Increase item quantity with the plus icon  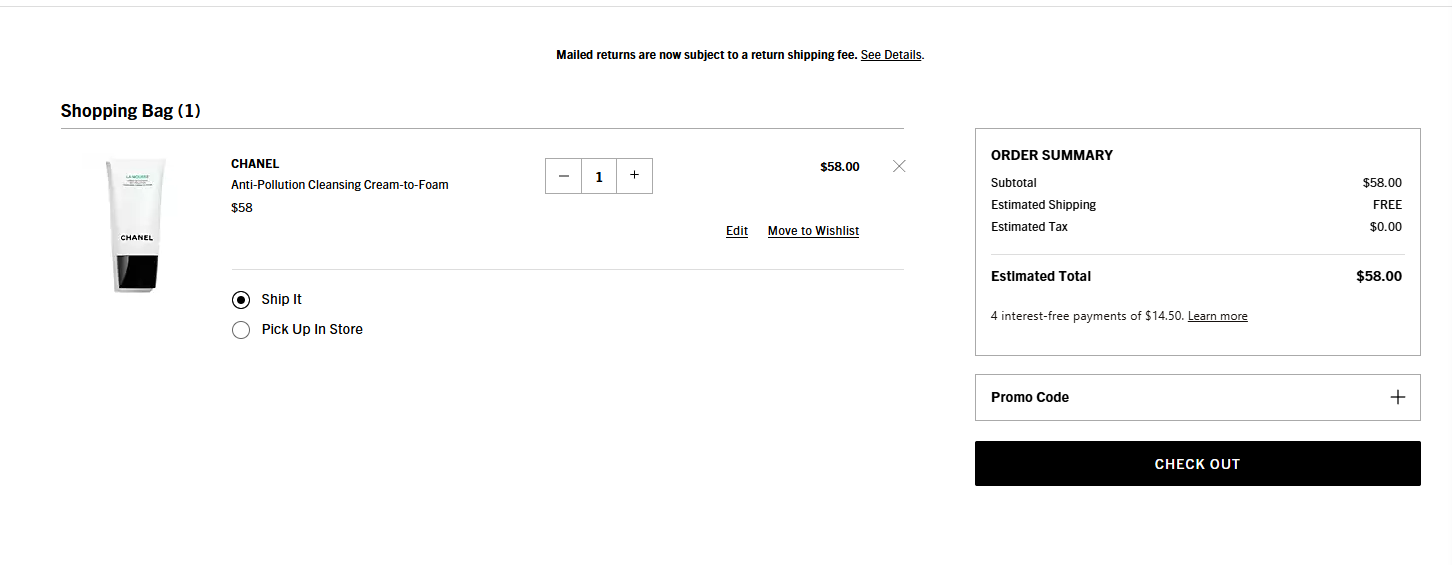click(x=634, y=176)
